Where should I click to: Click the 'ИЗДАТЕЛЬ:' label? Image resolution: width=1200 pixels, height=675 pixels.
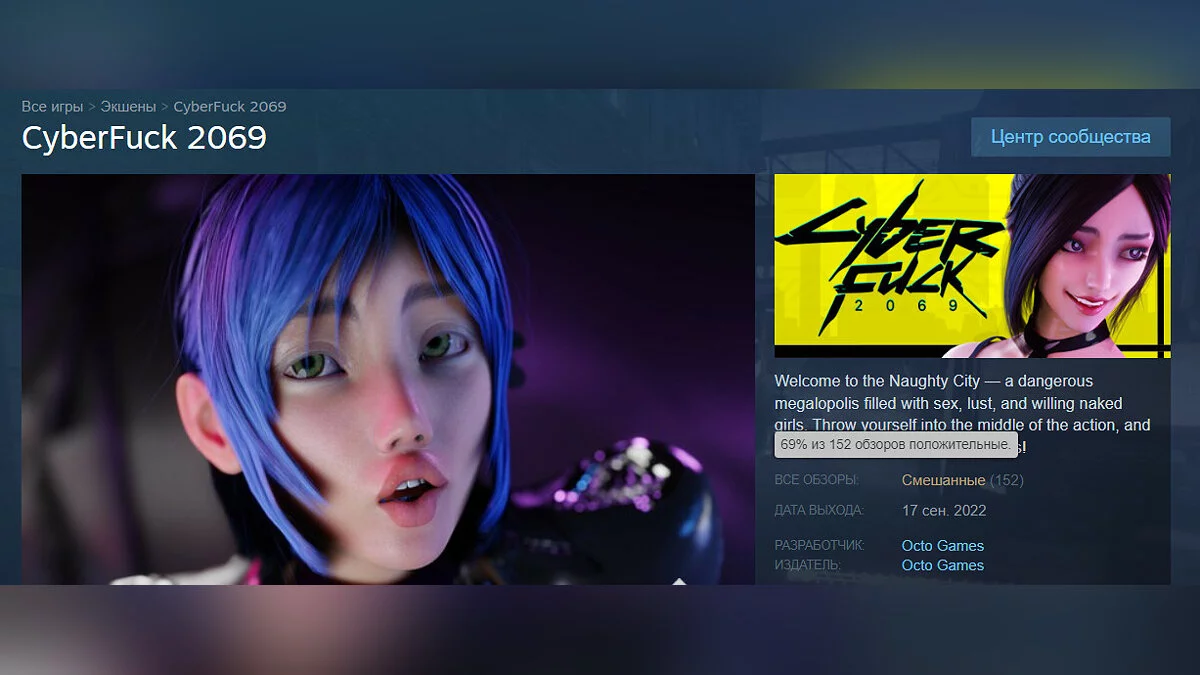point(807,565)
